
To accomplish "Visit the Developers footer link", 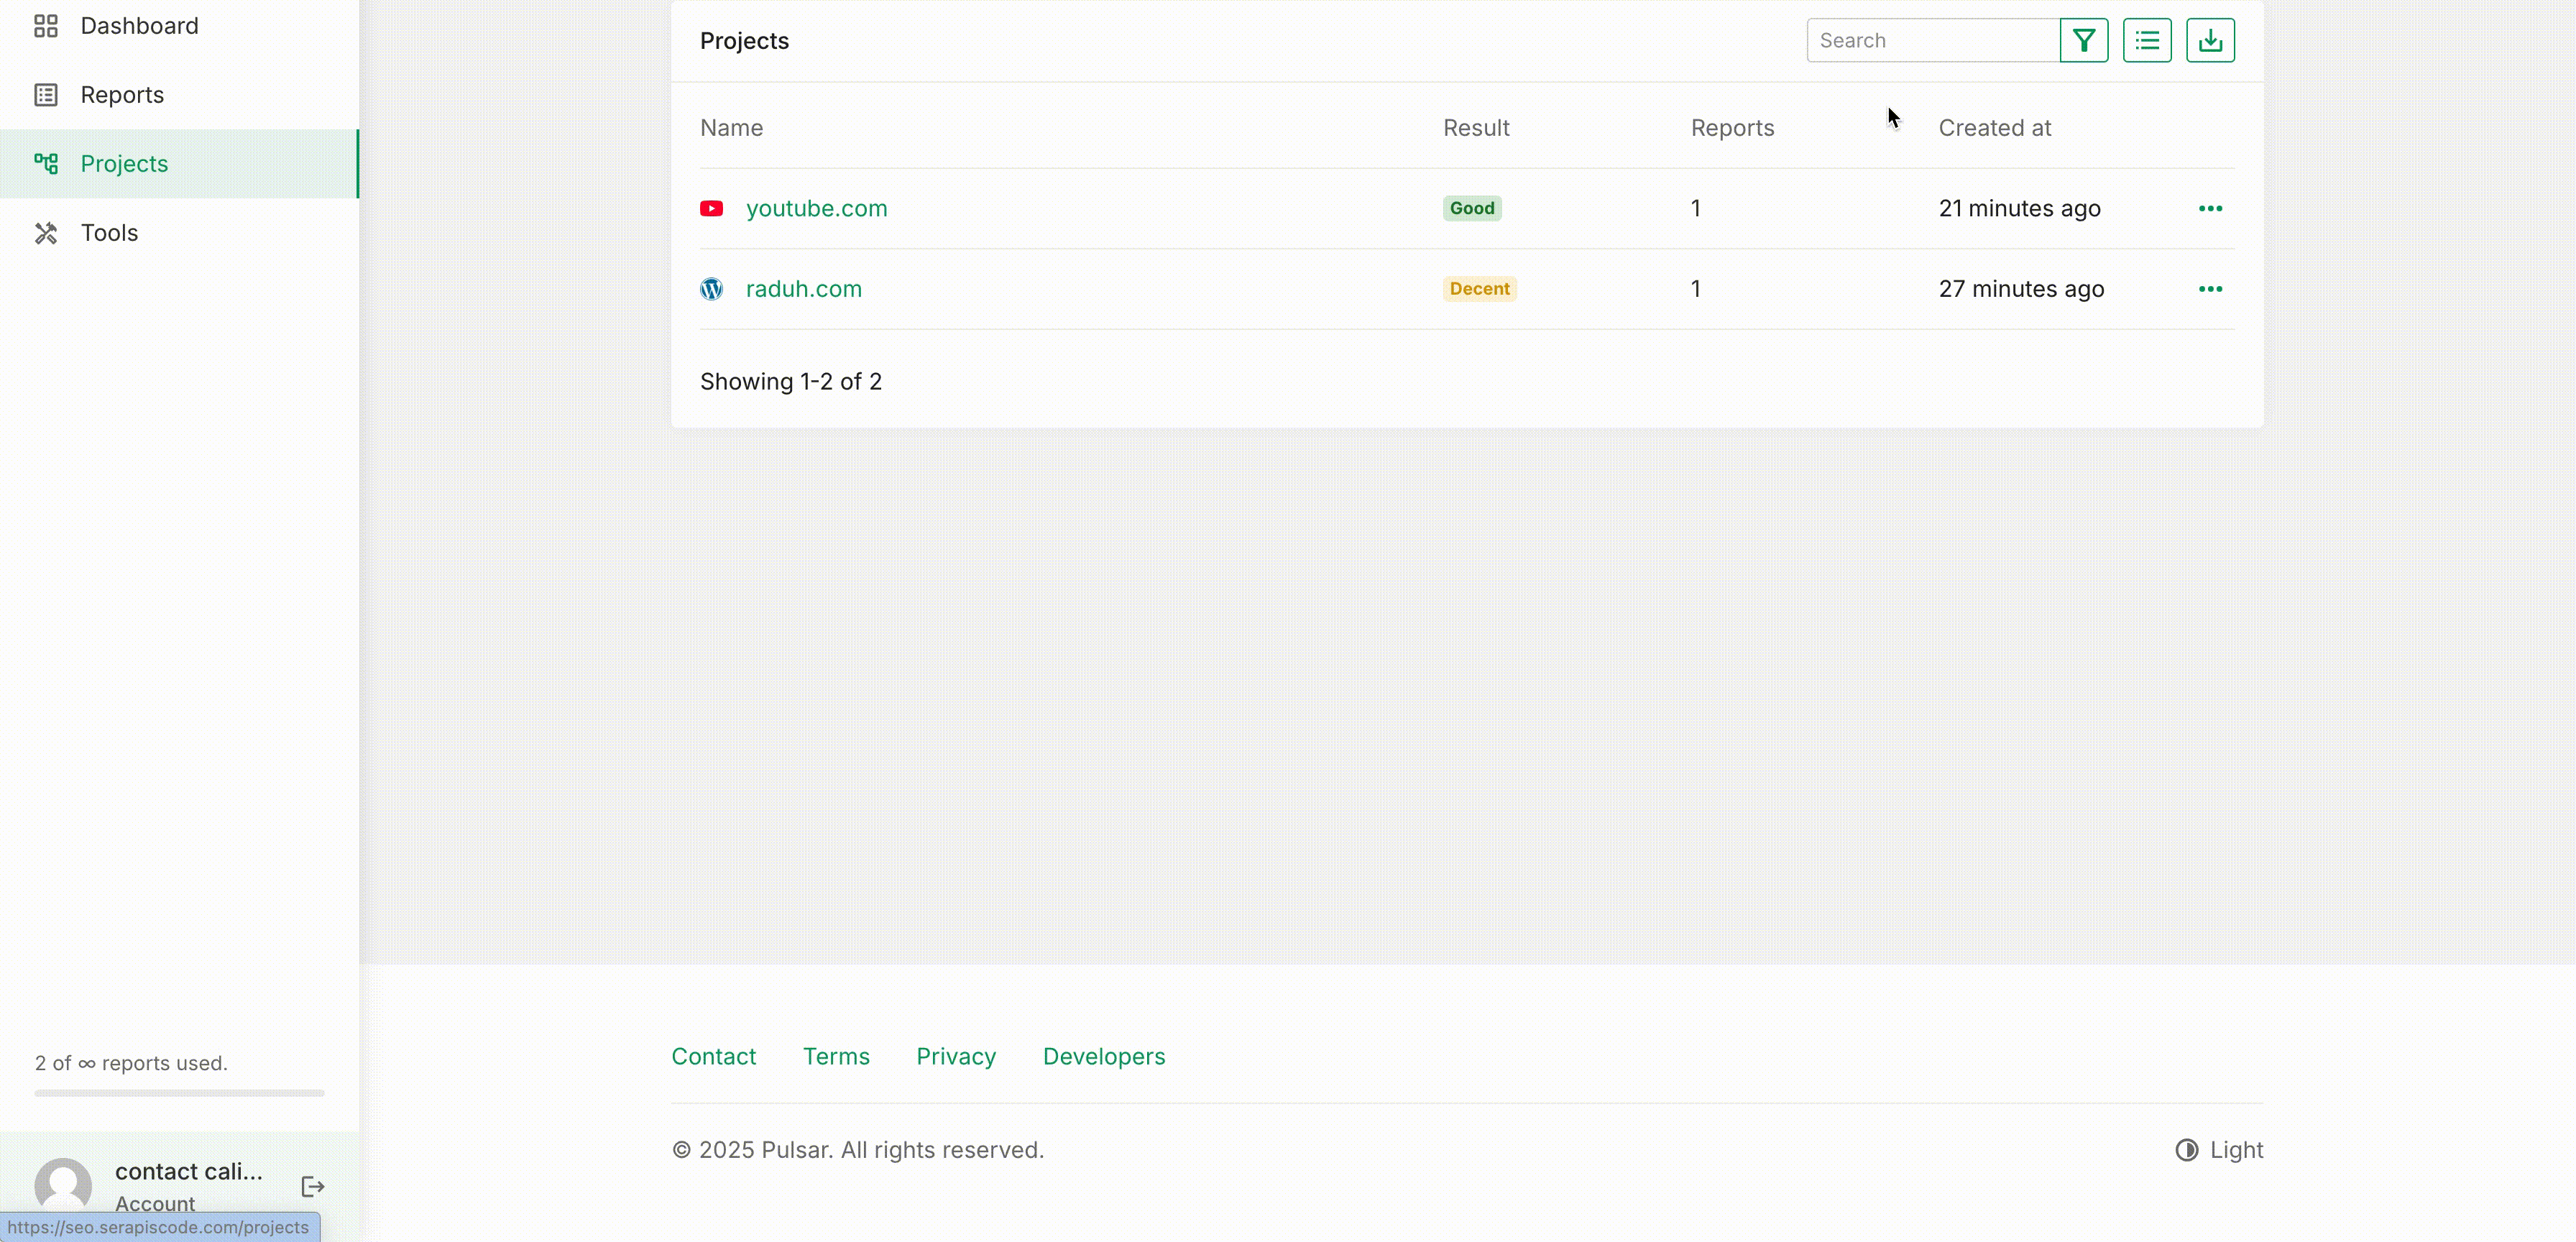I will (x=1104, y=1057).
